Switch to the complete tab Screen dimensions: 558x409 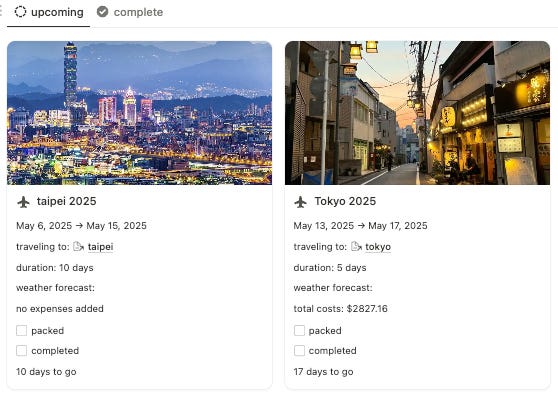click(x=130, y=12)
